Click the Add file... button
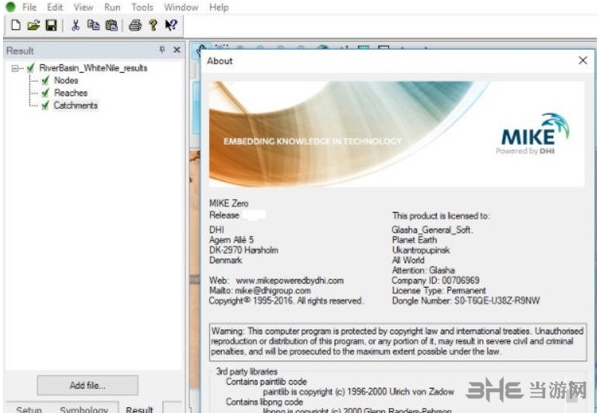The width and height of the screenshot is (597, 413). (88, 385)
